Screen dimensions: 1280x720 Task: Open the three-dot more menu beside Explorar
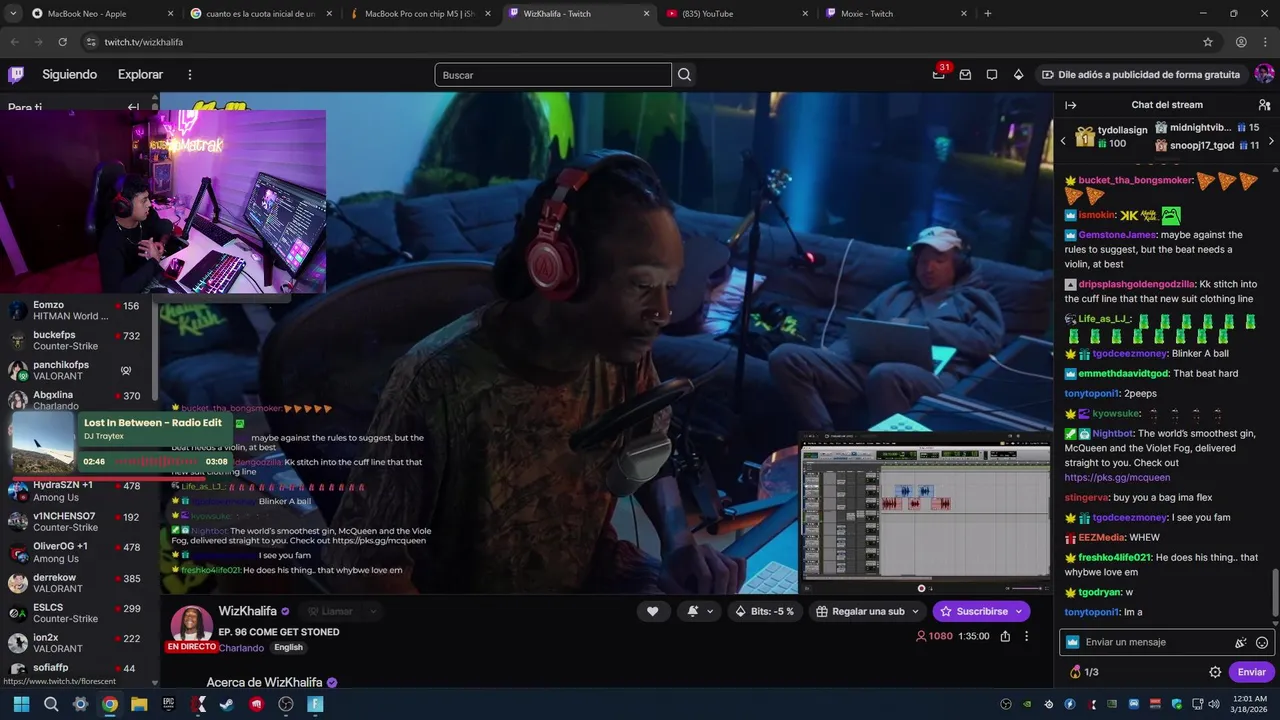coord(190,75)
